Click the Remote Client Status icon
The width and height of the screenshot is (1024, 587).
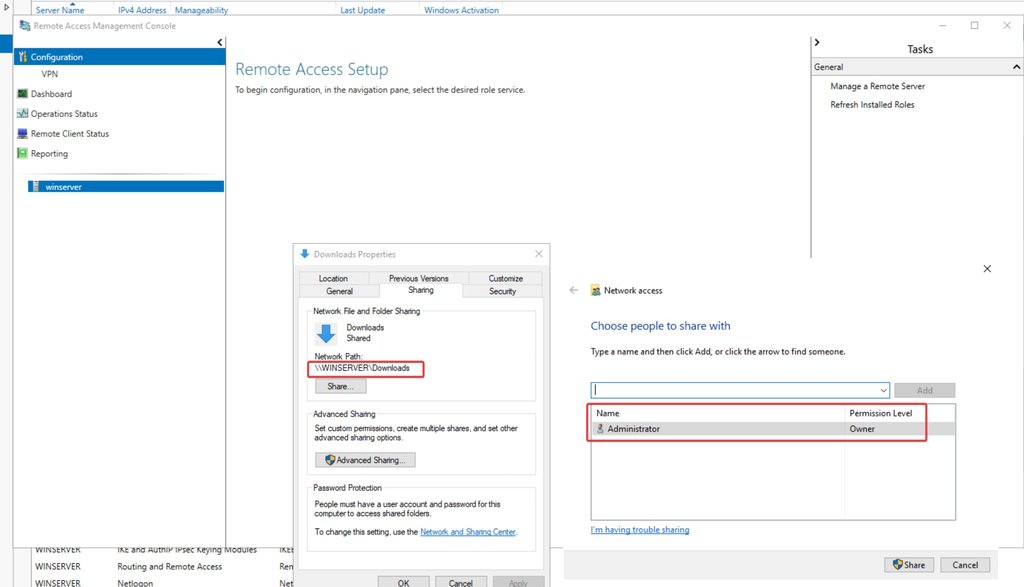(22, 134)
